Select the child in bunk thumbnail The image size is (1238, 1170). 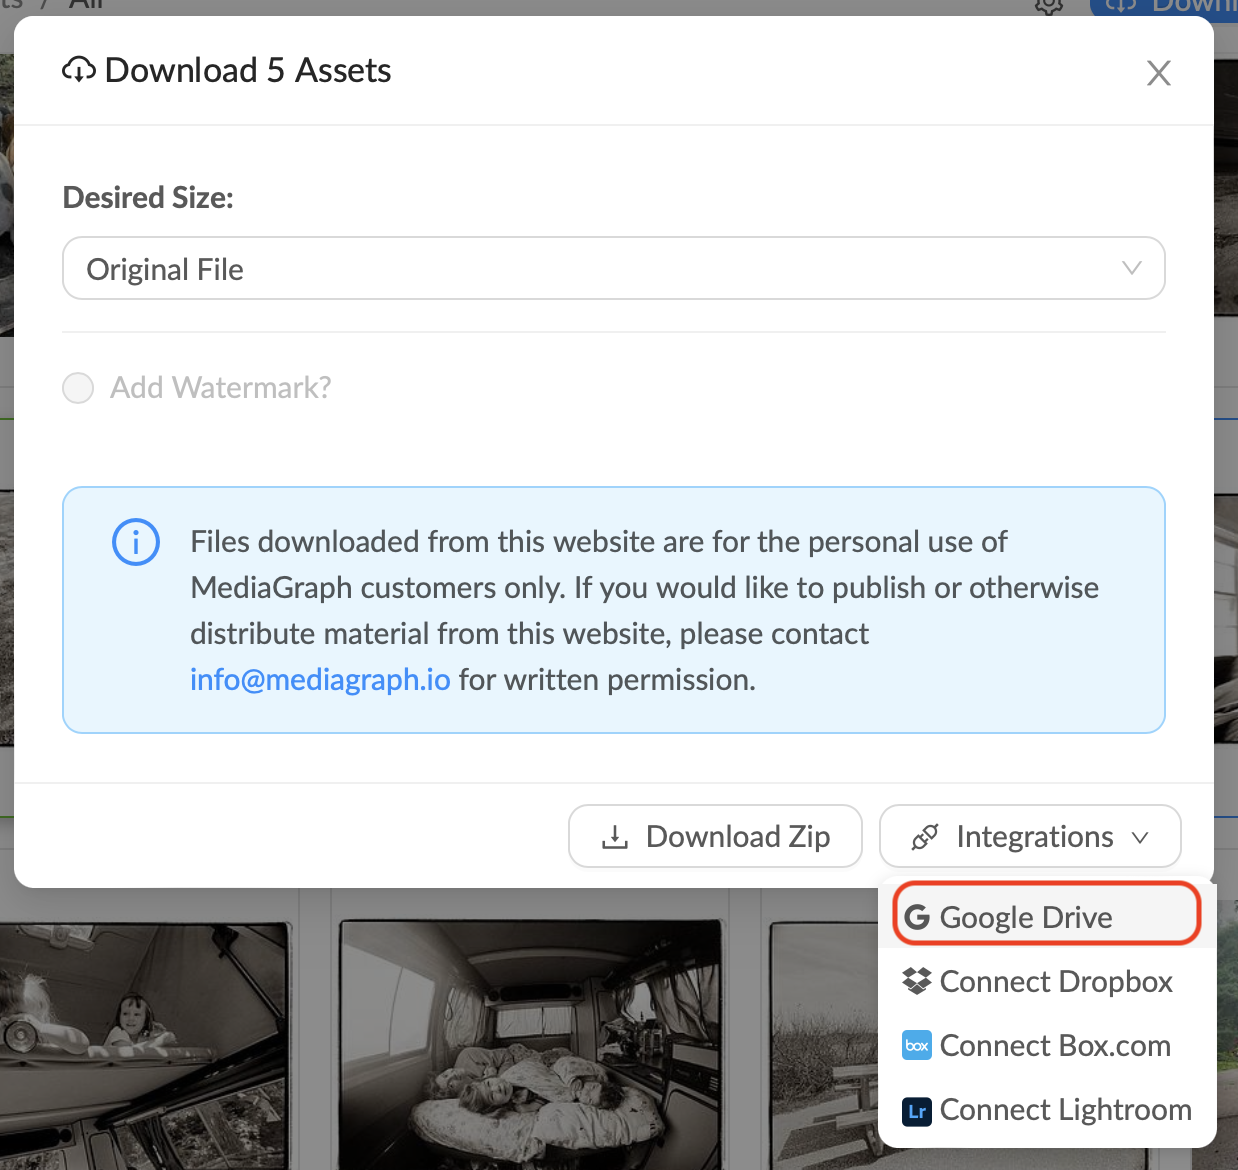(x=145, y=1045)
